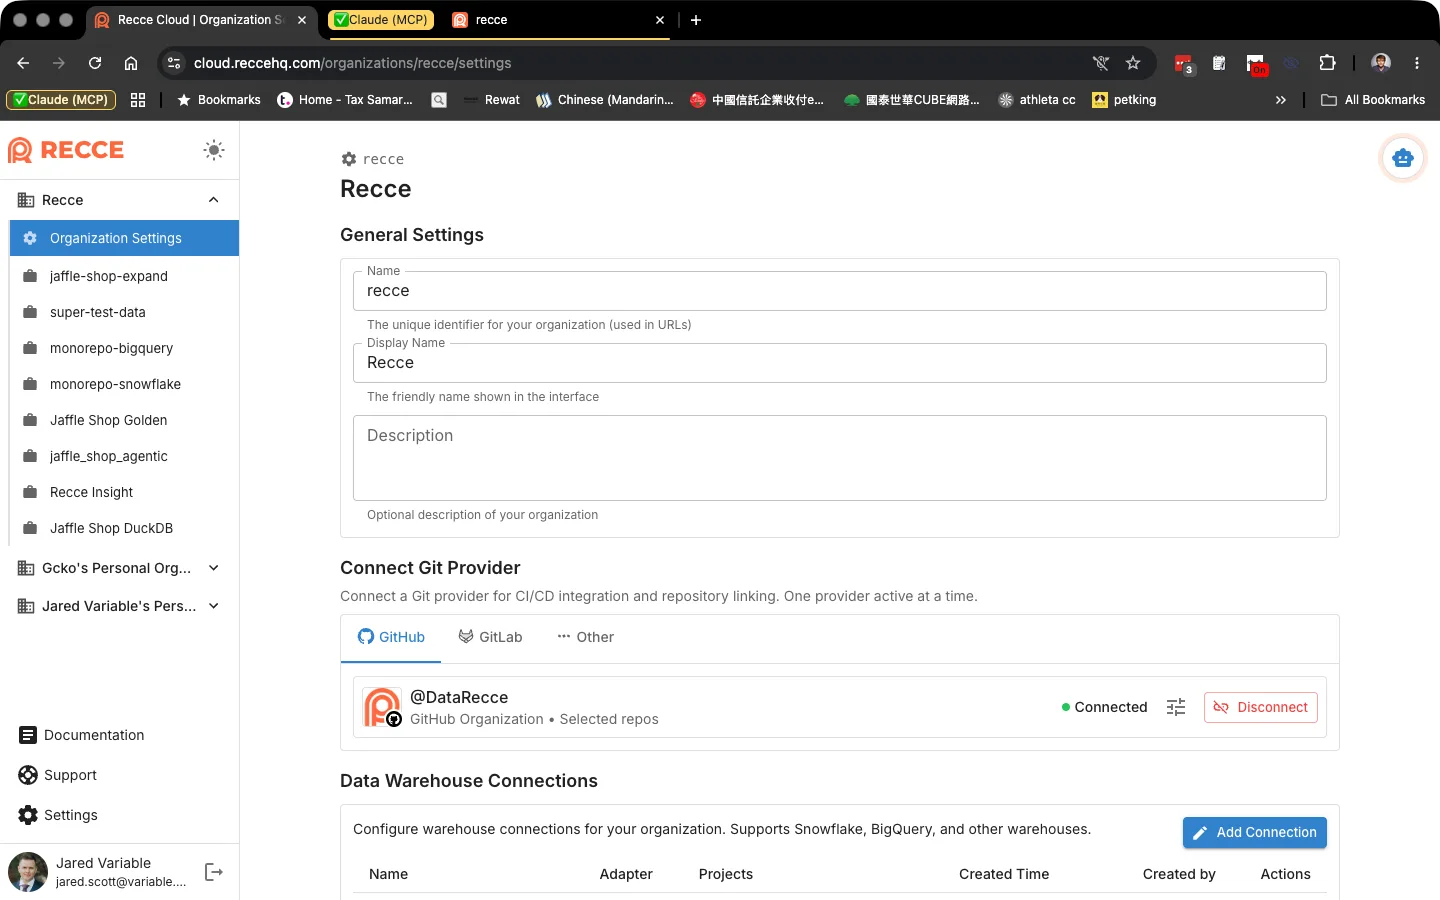Image resolution: width=1440 pixels, height=900 pixels.
Task: Click the address bar URL
Action: coord(352,63)
